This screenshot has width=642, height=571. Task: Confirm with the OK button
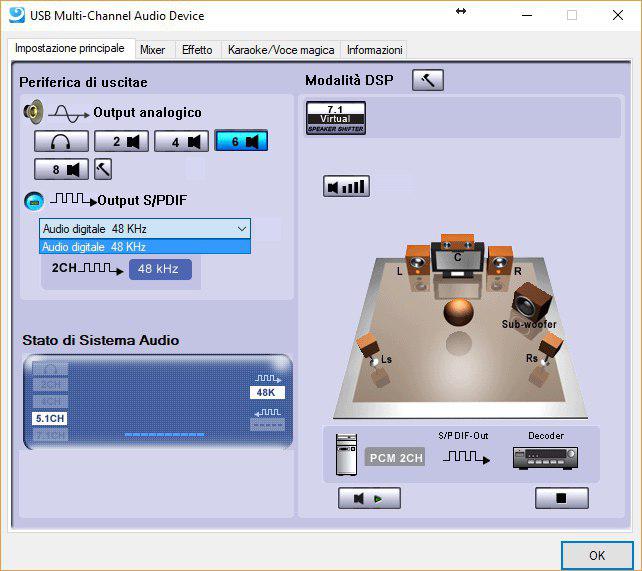[x=597, y=555]
